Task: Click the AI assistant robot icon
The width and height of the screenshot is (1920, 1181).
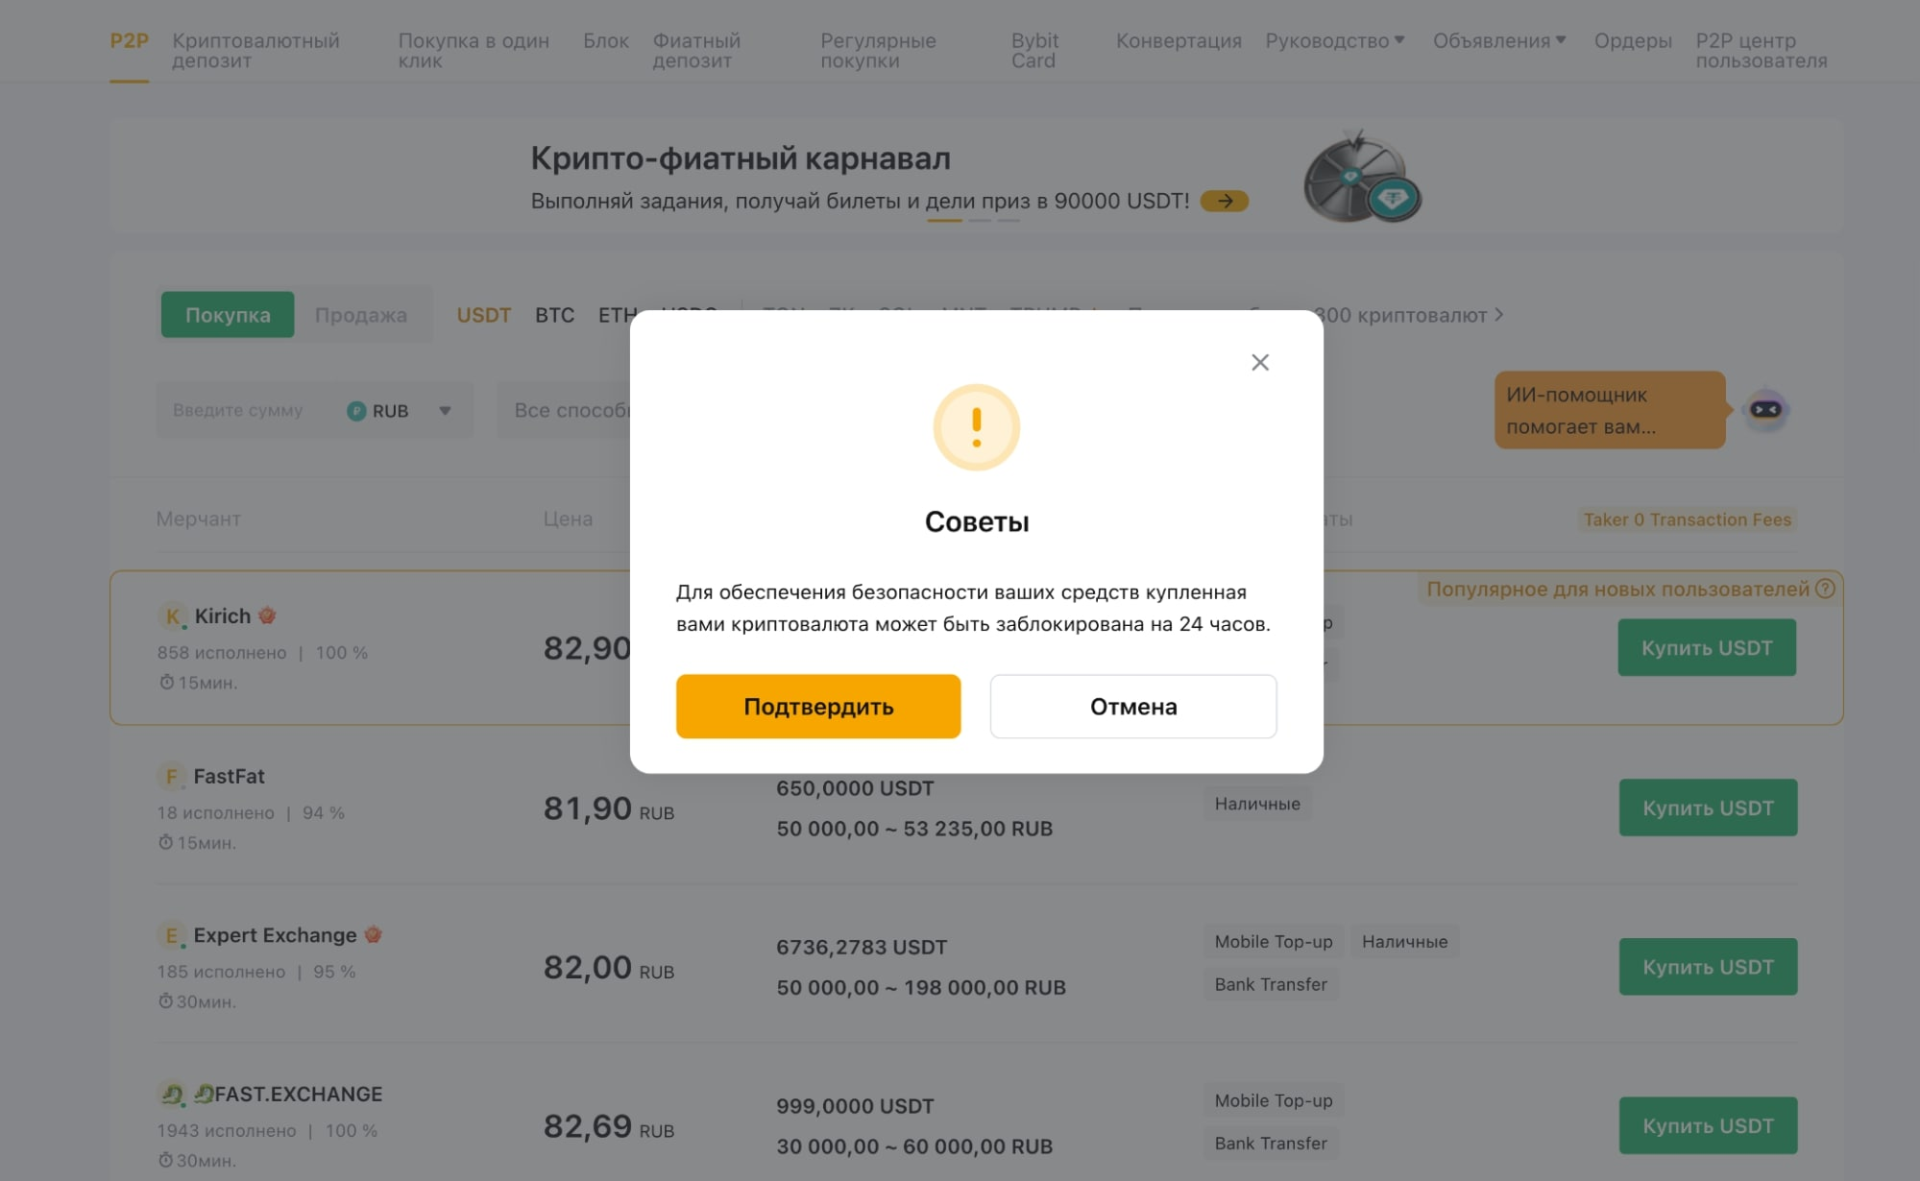Action: (x=1765, y=410)
